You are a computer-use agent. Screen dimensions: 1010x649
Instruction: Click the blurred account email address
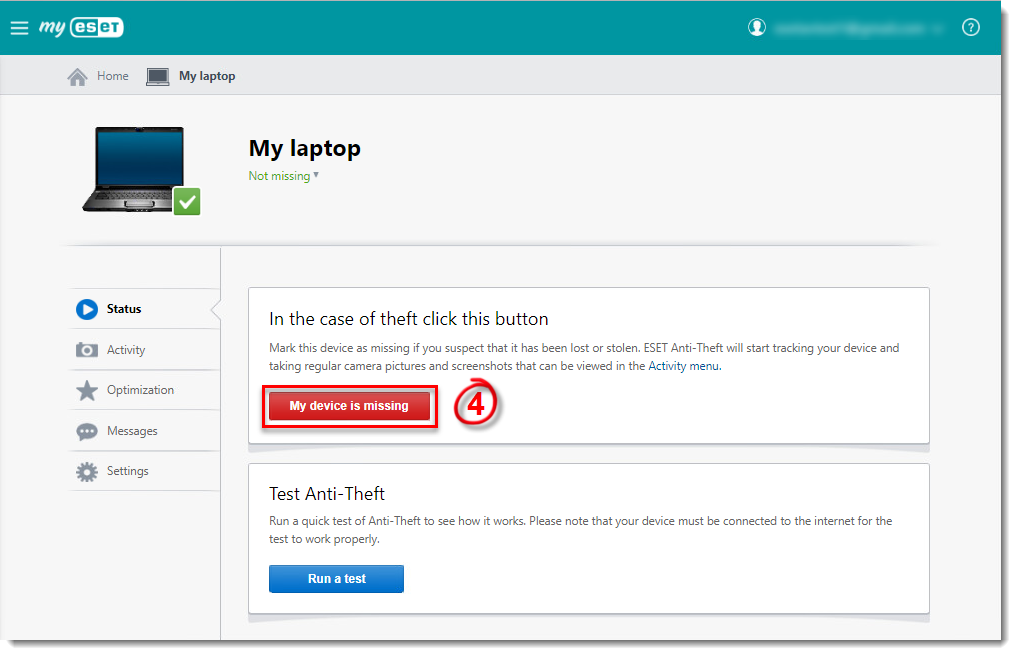(x=850, y=28)
